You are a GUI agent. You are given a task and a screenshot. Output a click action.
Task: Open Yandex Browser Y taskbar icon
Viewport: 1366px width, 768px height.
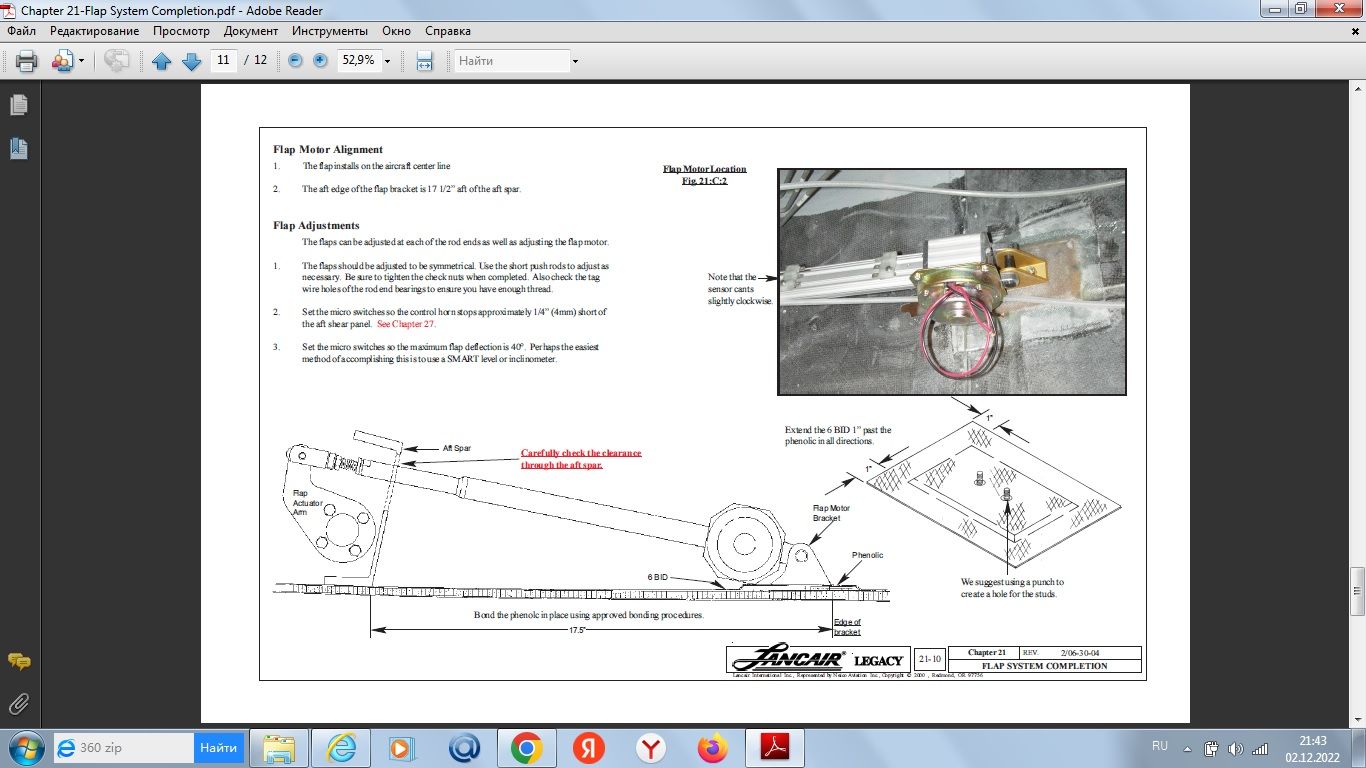[x=651, y=748]
